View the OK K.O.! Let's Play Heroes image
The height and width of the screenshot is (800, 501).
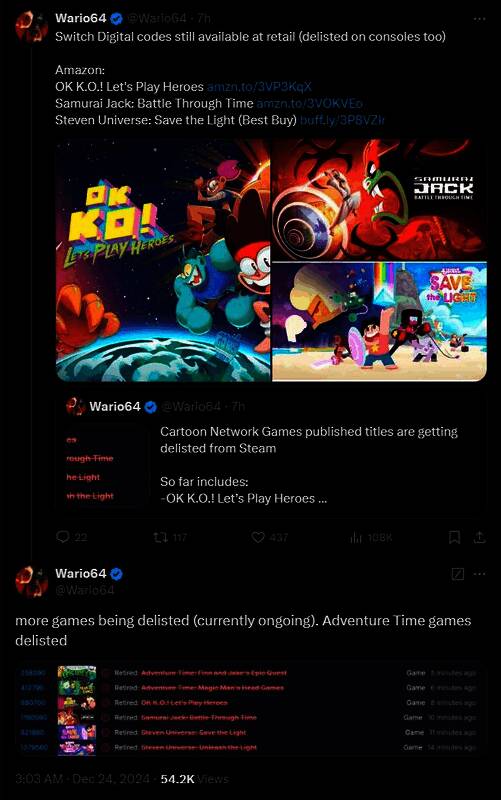(163, 260)
